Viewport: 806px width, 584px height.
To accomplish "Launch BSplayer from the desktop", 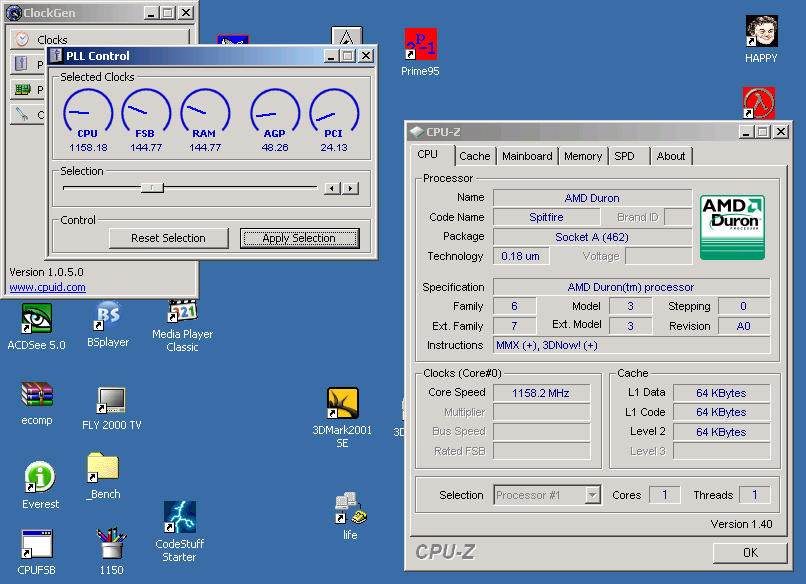I will click(x=108, y=318).
